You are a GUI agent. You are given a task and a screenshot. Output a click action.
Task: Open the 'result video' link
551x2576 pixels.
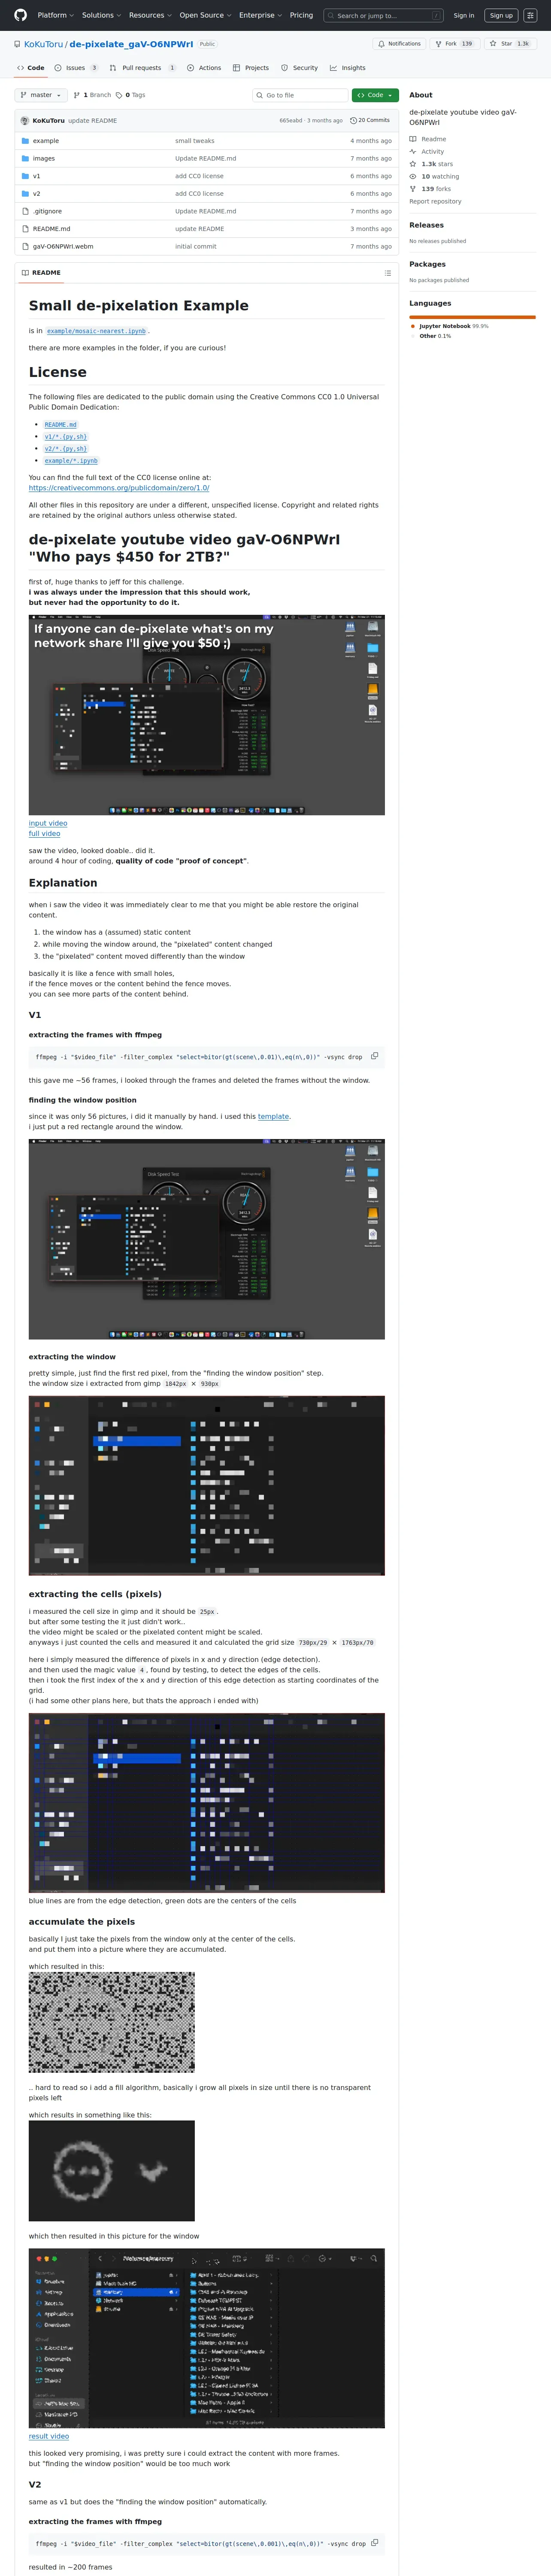tap(49, 2436)
